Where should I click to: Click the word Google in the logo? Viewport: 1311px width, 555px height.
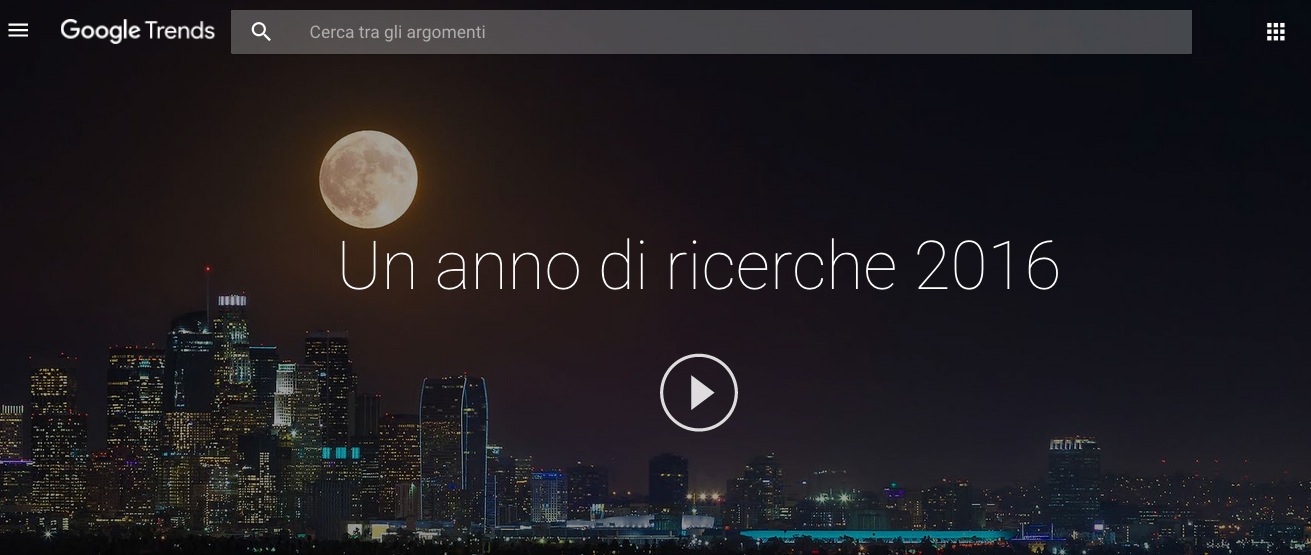[x=100, y=31]
